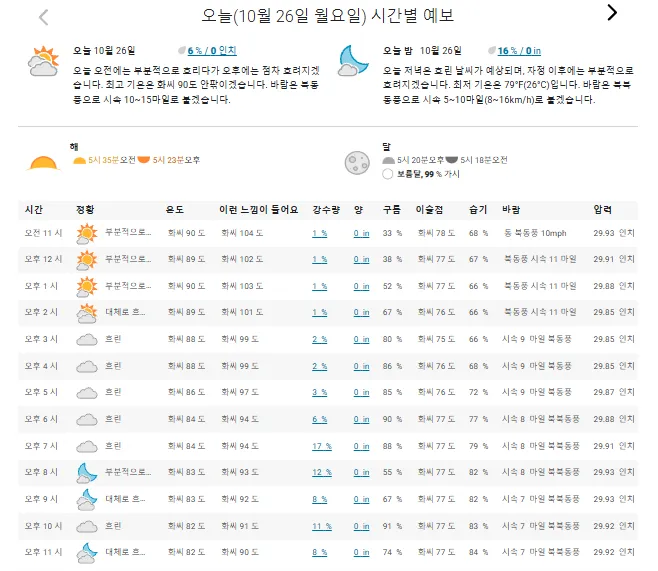Open 2 % precipitation link at 오후 4 시

319,366
